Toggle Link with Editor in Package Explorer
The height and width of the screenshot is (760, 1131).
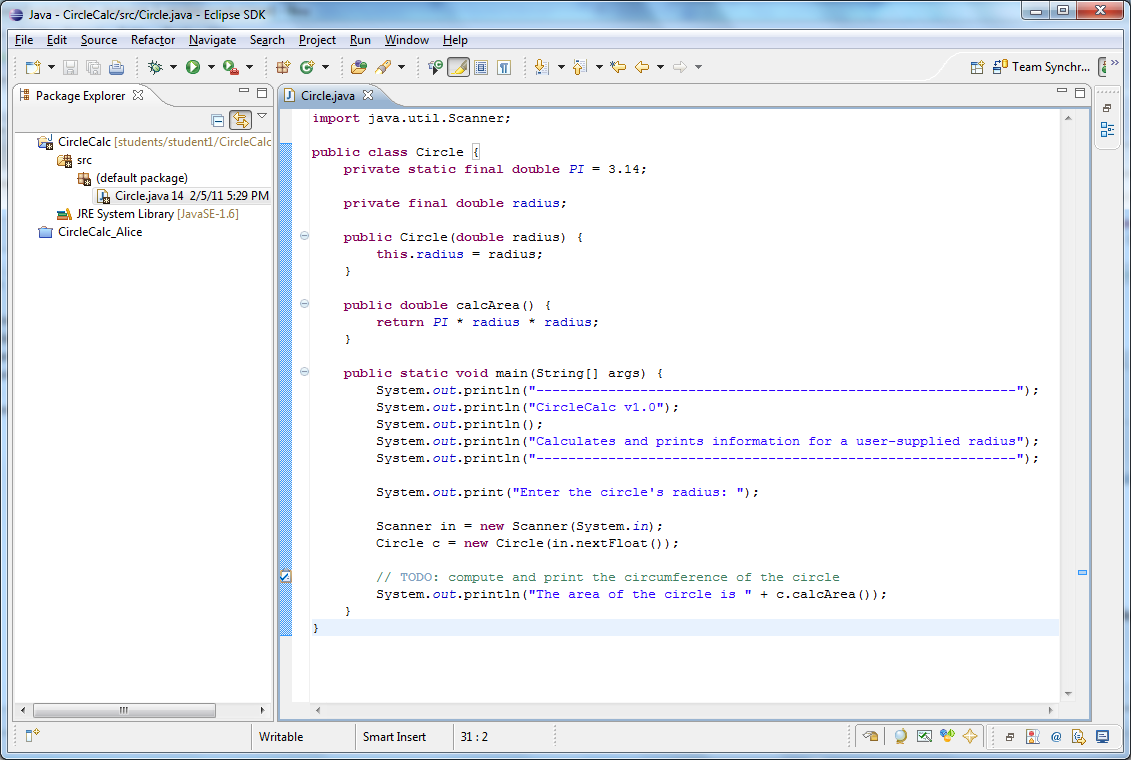[240, 120]
